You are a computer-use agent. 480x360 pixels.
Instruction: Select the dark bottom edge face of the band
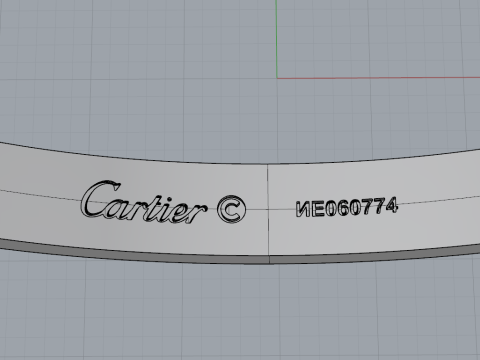point(240,259)
